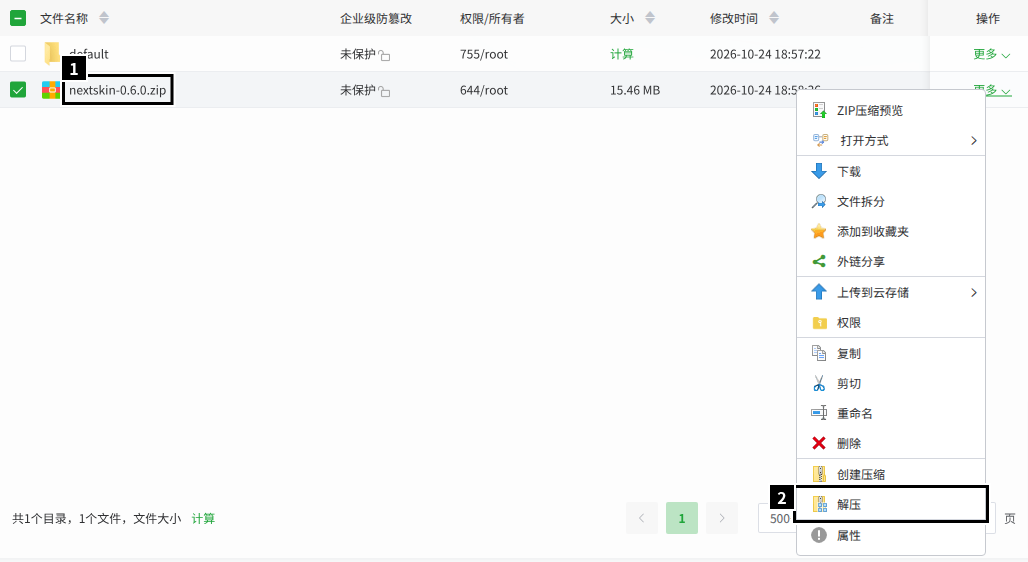Image resolution: width=1028 pixels, height=562 pixels.
Task: Click the 解压 extract icon
Action: click(x=820, y=504)
